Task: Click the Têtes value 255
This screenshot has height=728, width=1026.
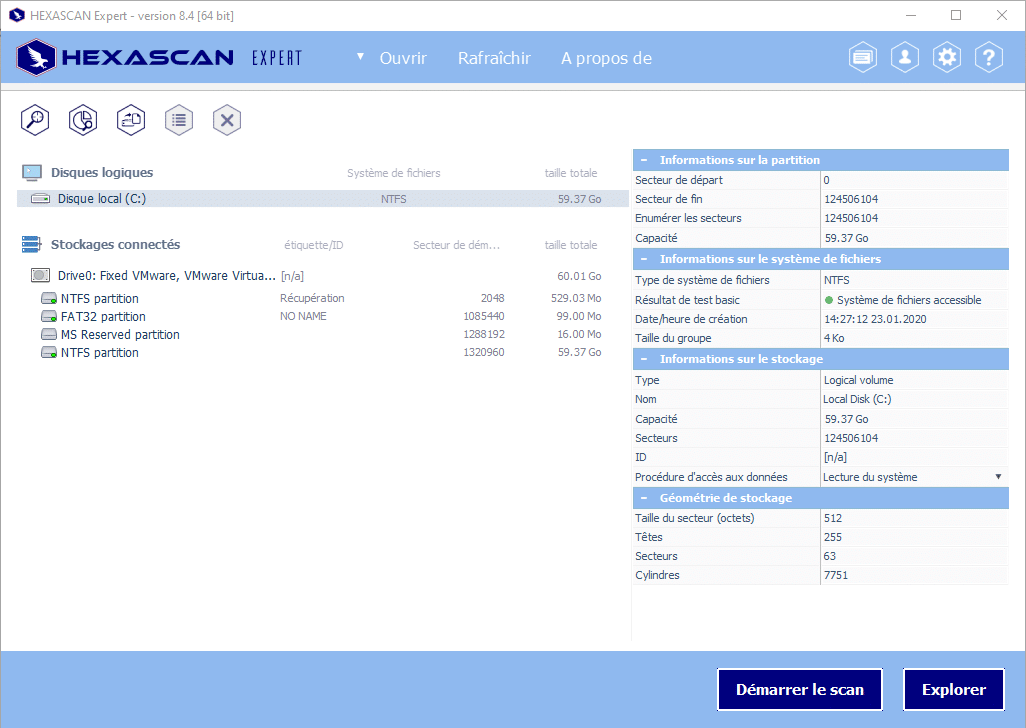Action: coord(832,537)
